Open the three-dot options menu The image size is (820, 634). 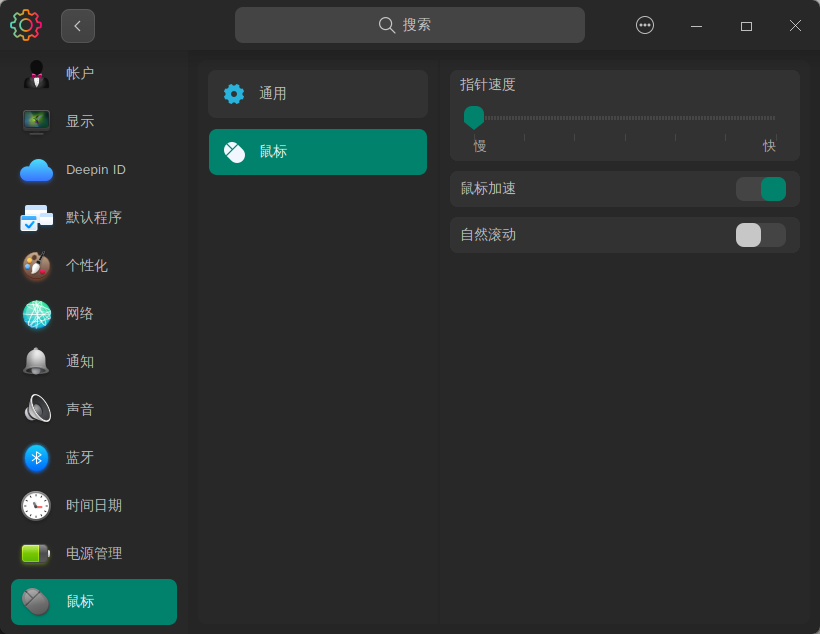644,25
